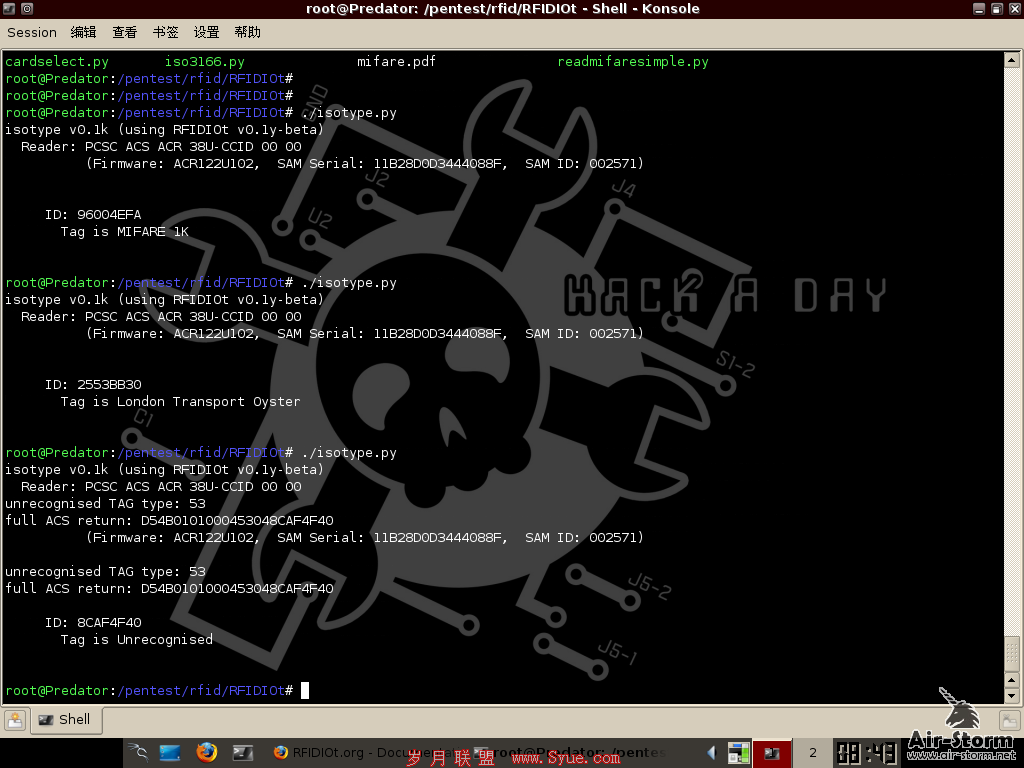Image resolution: width=1024 pixels, height=768 pixels.
Task: Click the network monitor tray icon
Action: [x=739, y=753]
